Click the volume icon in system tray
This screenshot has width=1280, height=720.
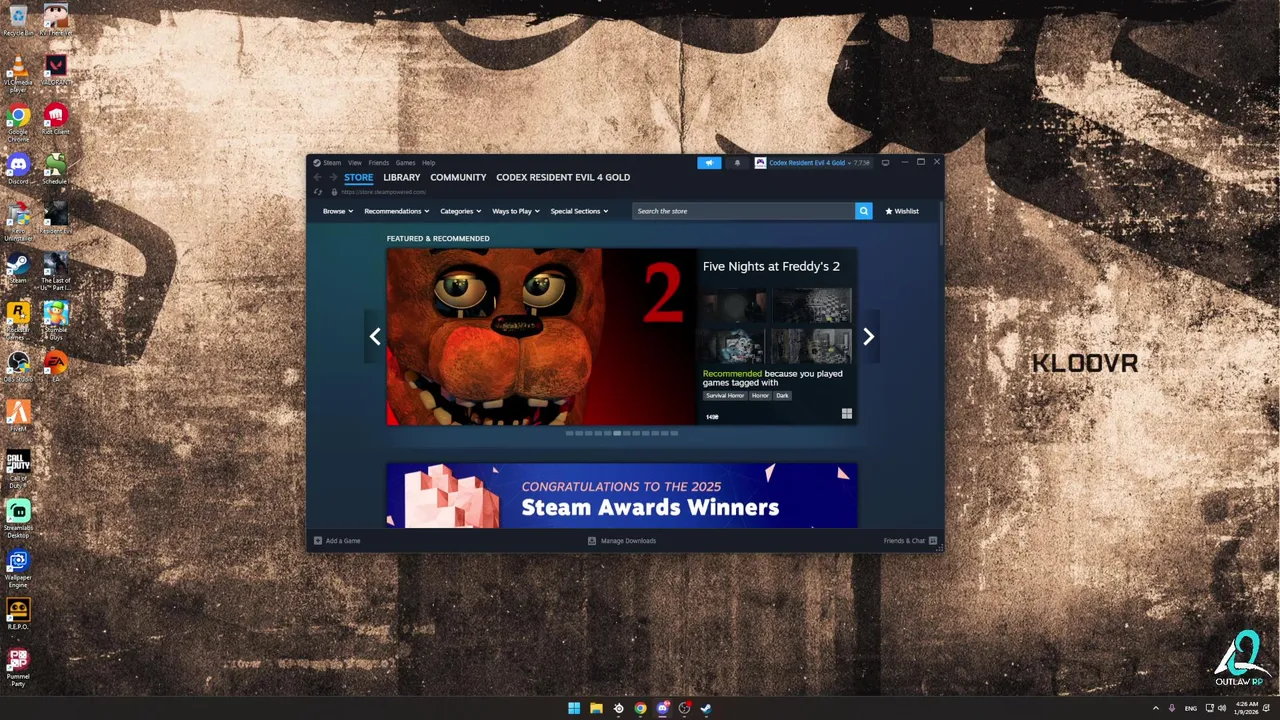coord(1222,708)
